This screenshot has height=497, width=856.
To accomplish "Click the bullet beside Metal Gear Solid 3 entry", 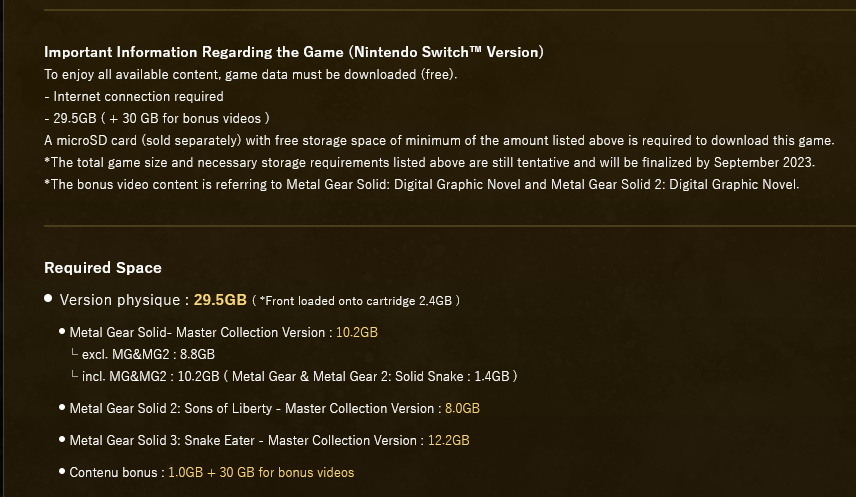I will pyautogui.click(x=62, y=439).
